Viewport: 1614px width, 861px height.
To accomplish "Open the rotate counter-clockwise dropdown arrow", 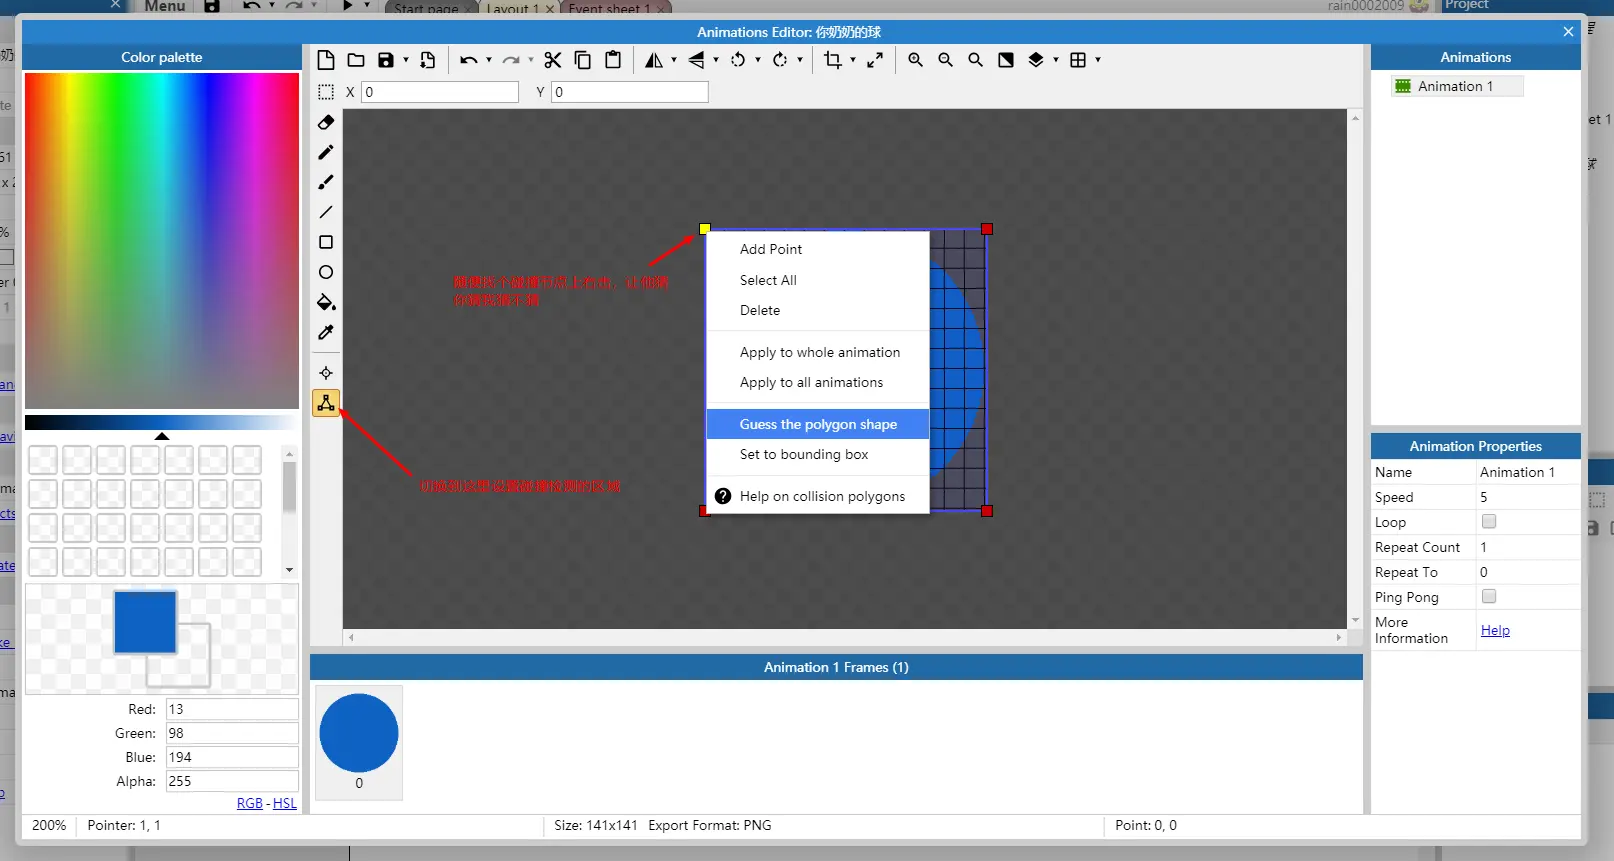I will click(x=758, y=60).
